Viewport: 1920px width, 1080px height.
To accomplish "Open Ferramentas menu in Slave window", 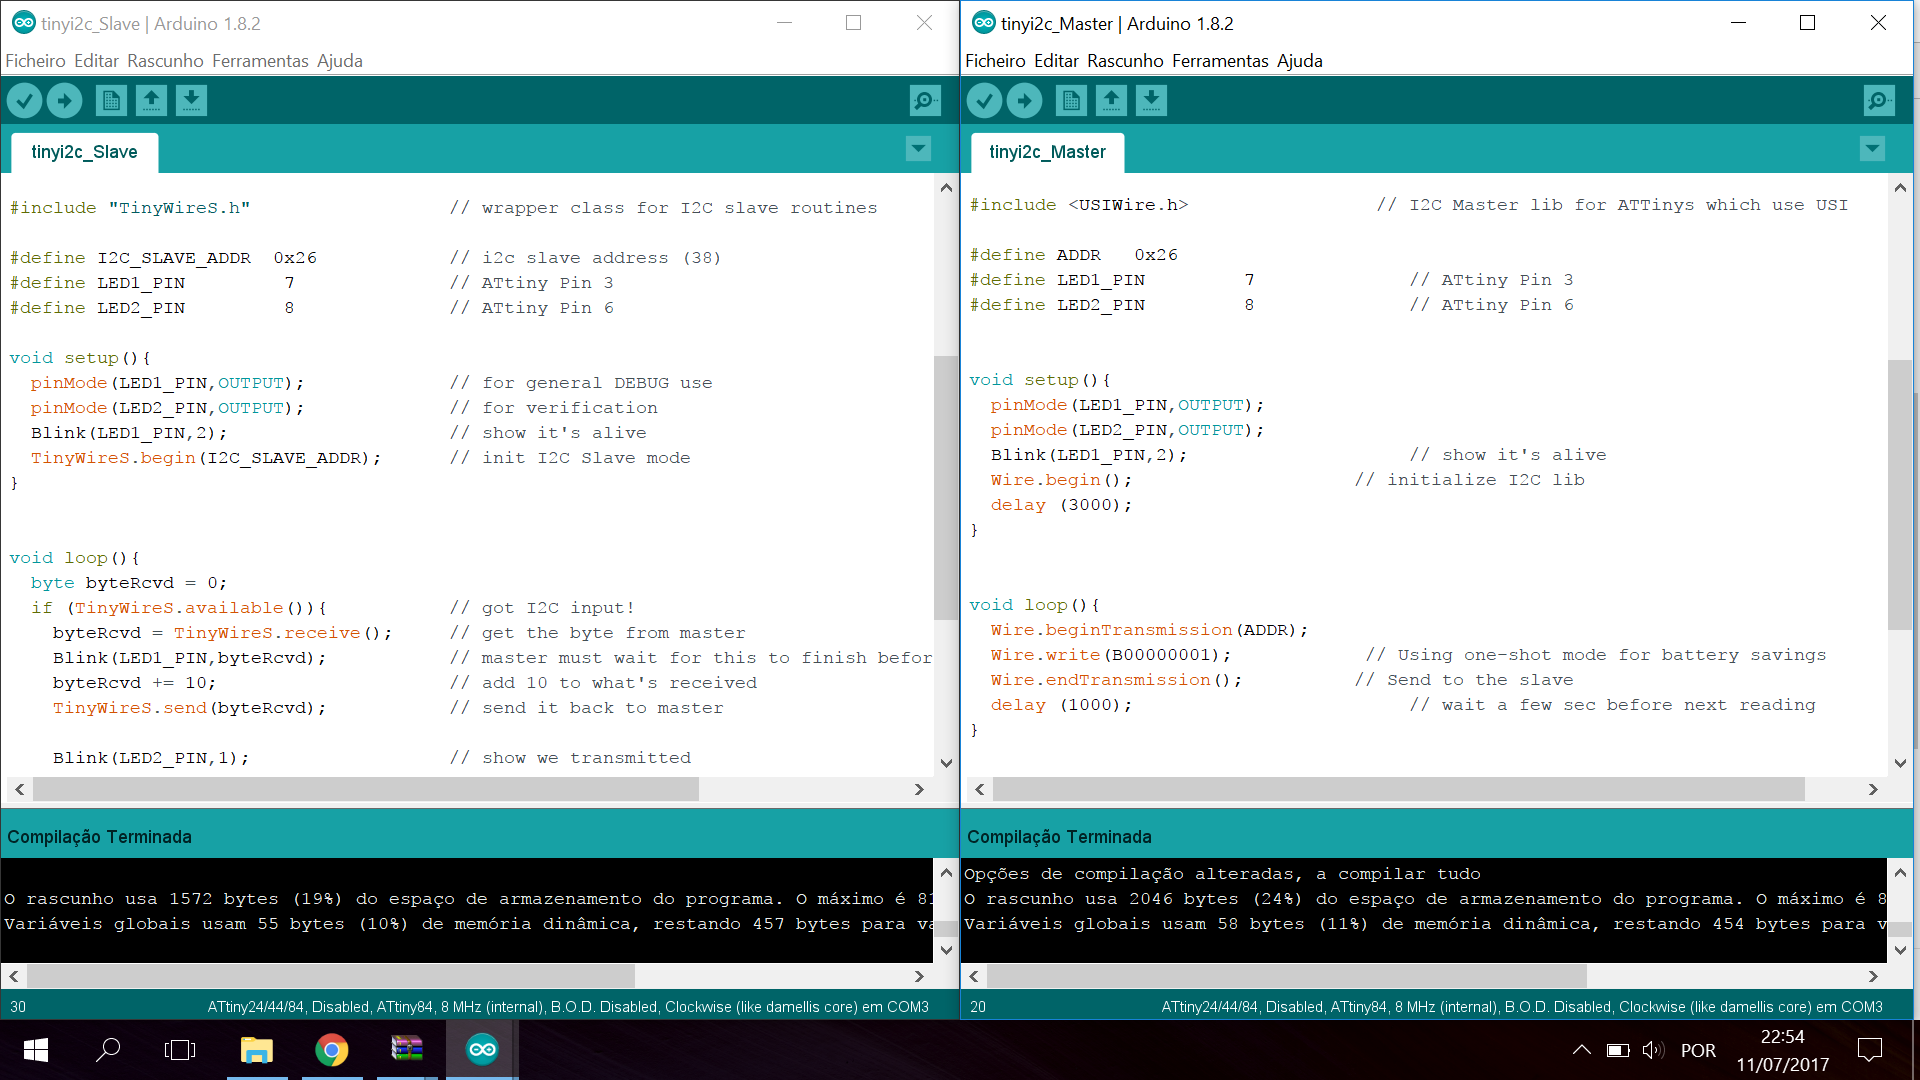I will (x=260, y=61).
